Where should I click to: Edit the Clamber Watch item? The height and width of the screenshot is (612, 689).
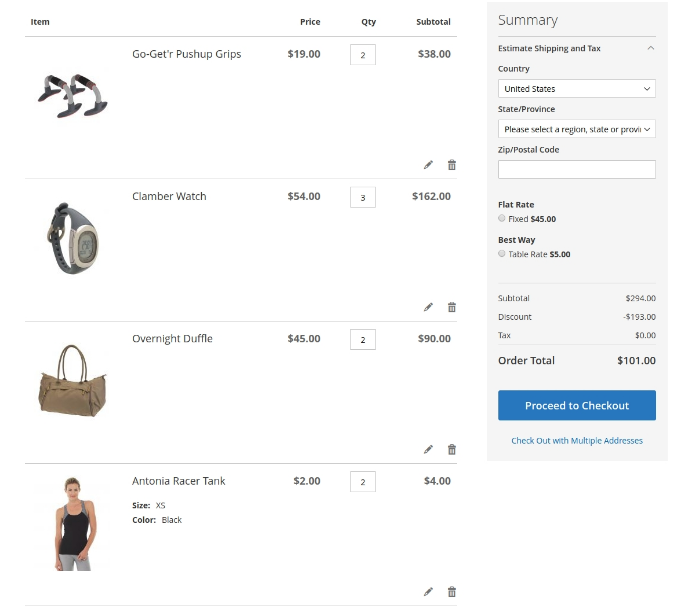(x=428, y=307)
